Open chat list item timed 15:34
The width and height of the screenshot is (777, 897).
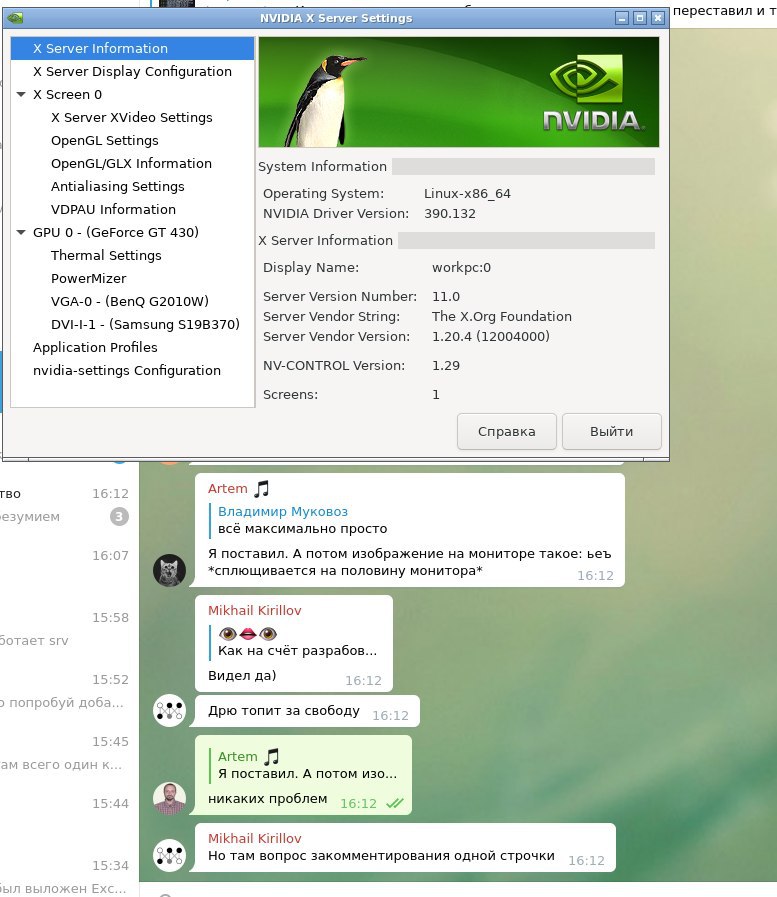pos(69,872)
